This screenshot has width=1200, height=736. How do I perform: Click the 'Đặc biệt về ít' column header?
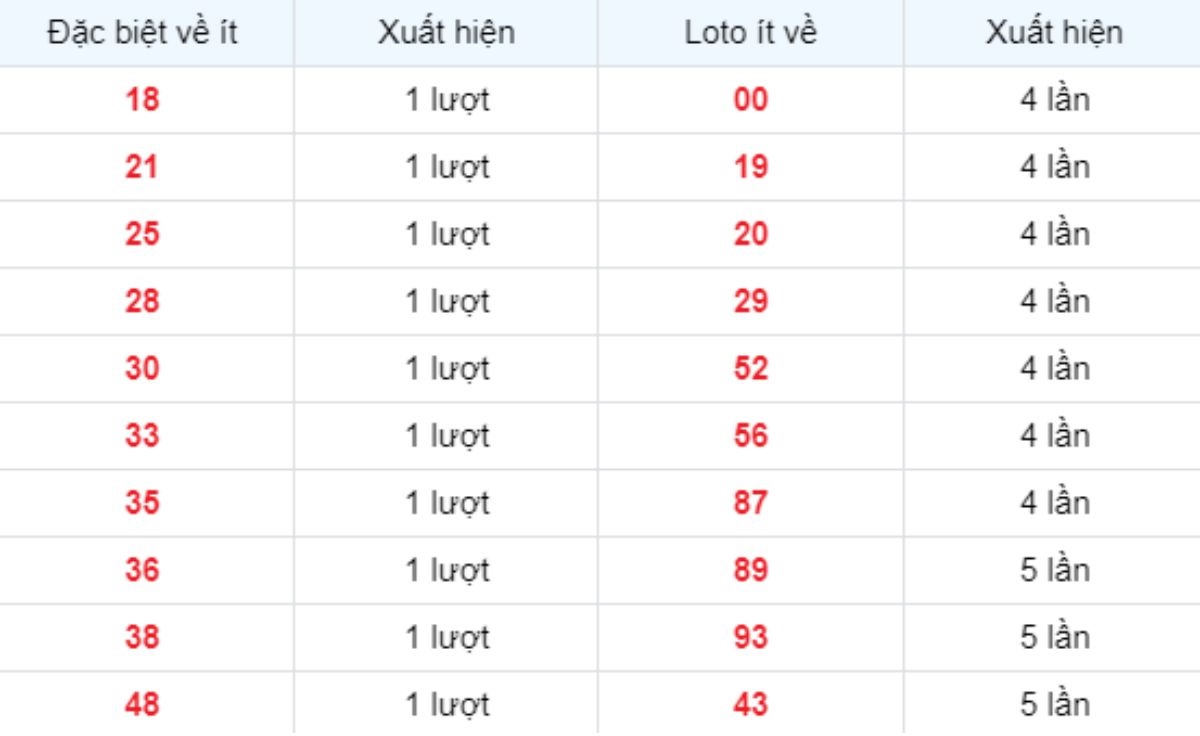point(142,32)
